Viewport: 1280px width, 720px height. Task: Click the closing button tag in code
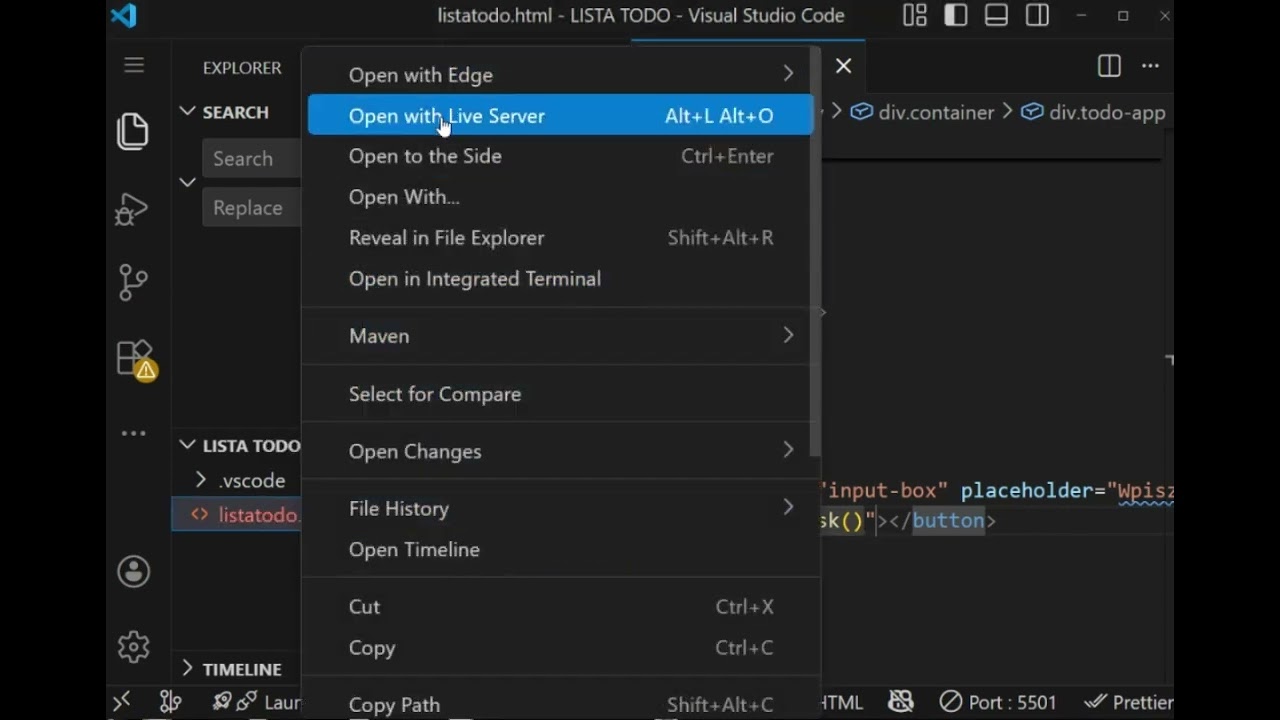tap(942, 520)
